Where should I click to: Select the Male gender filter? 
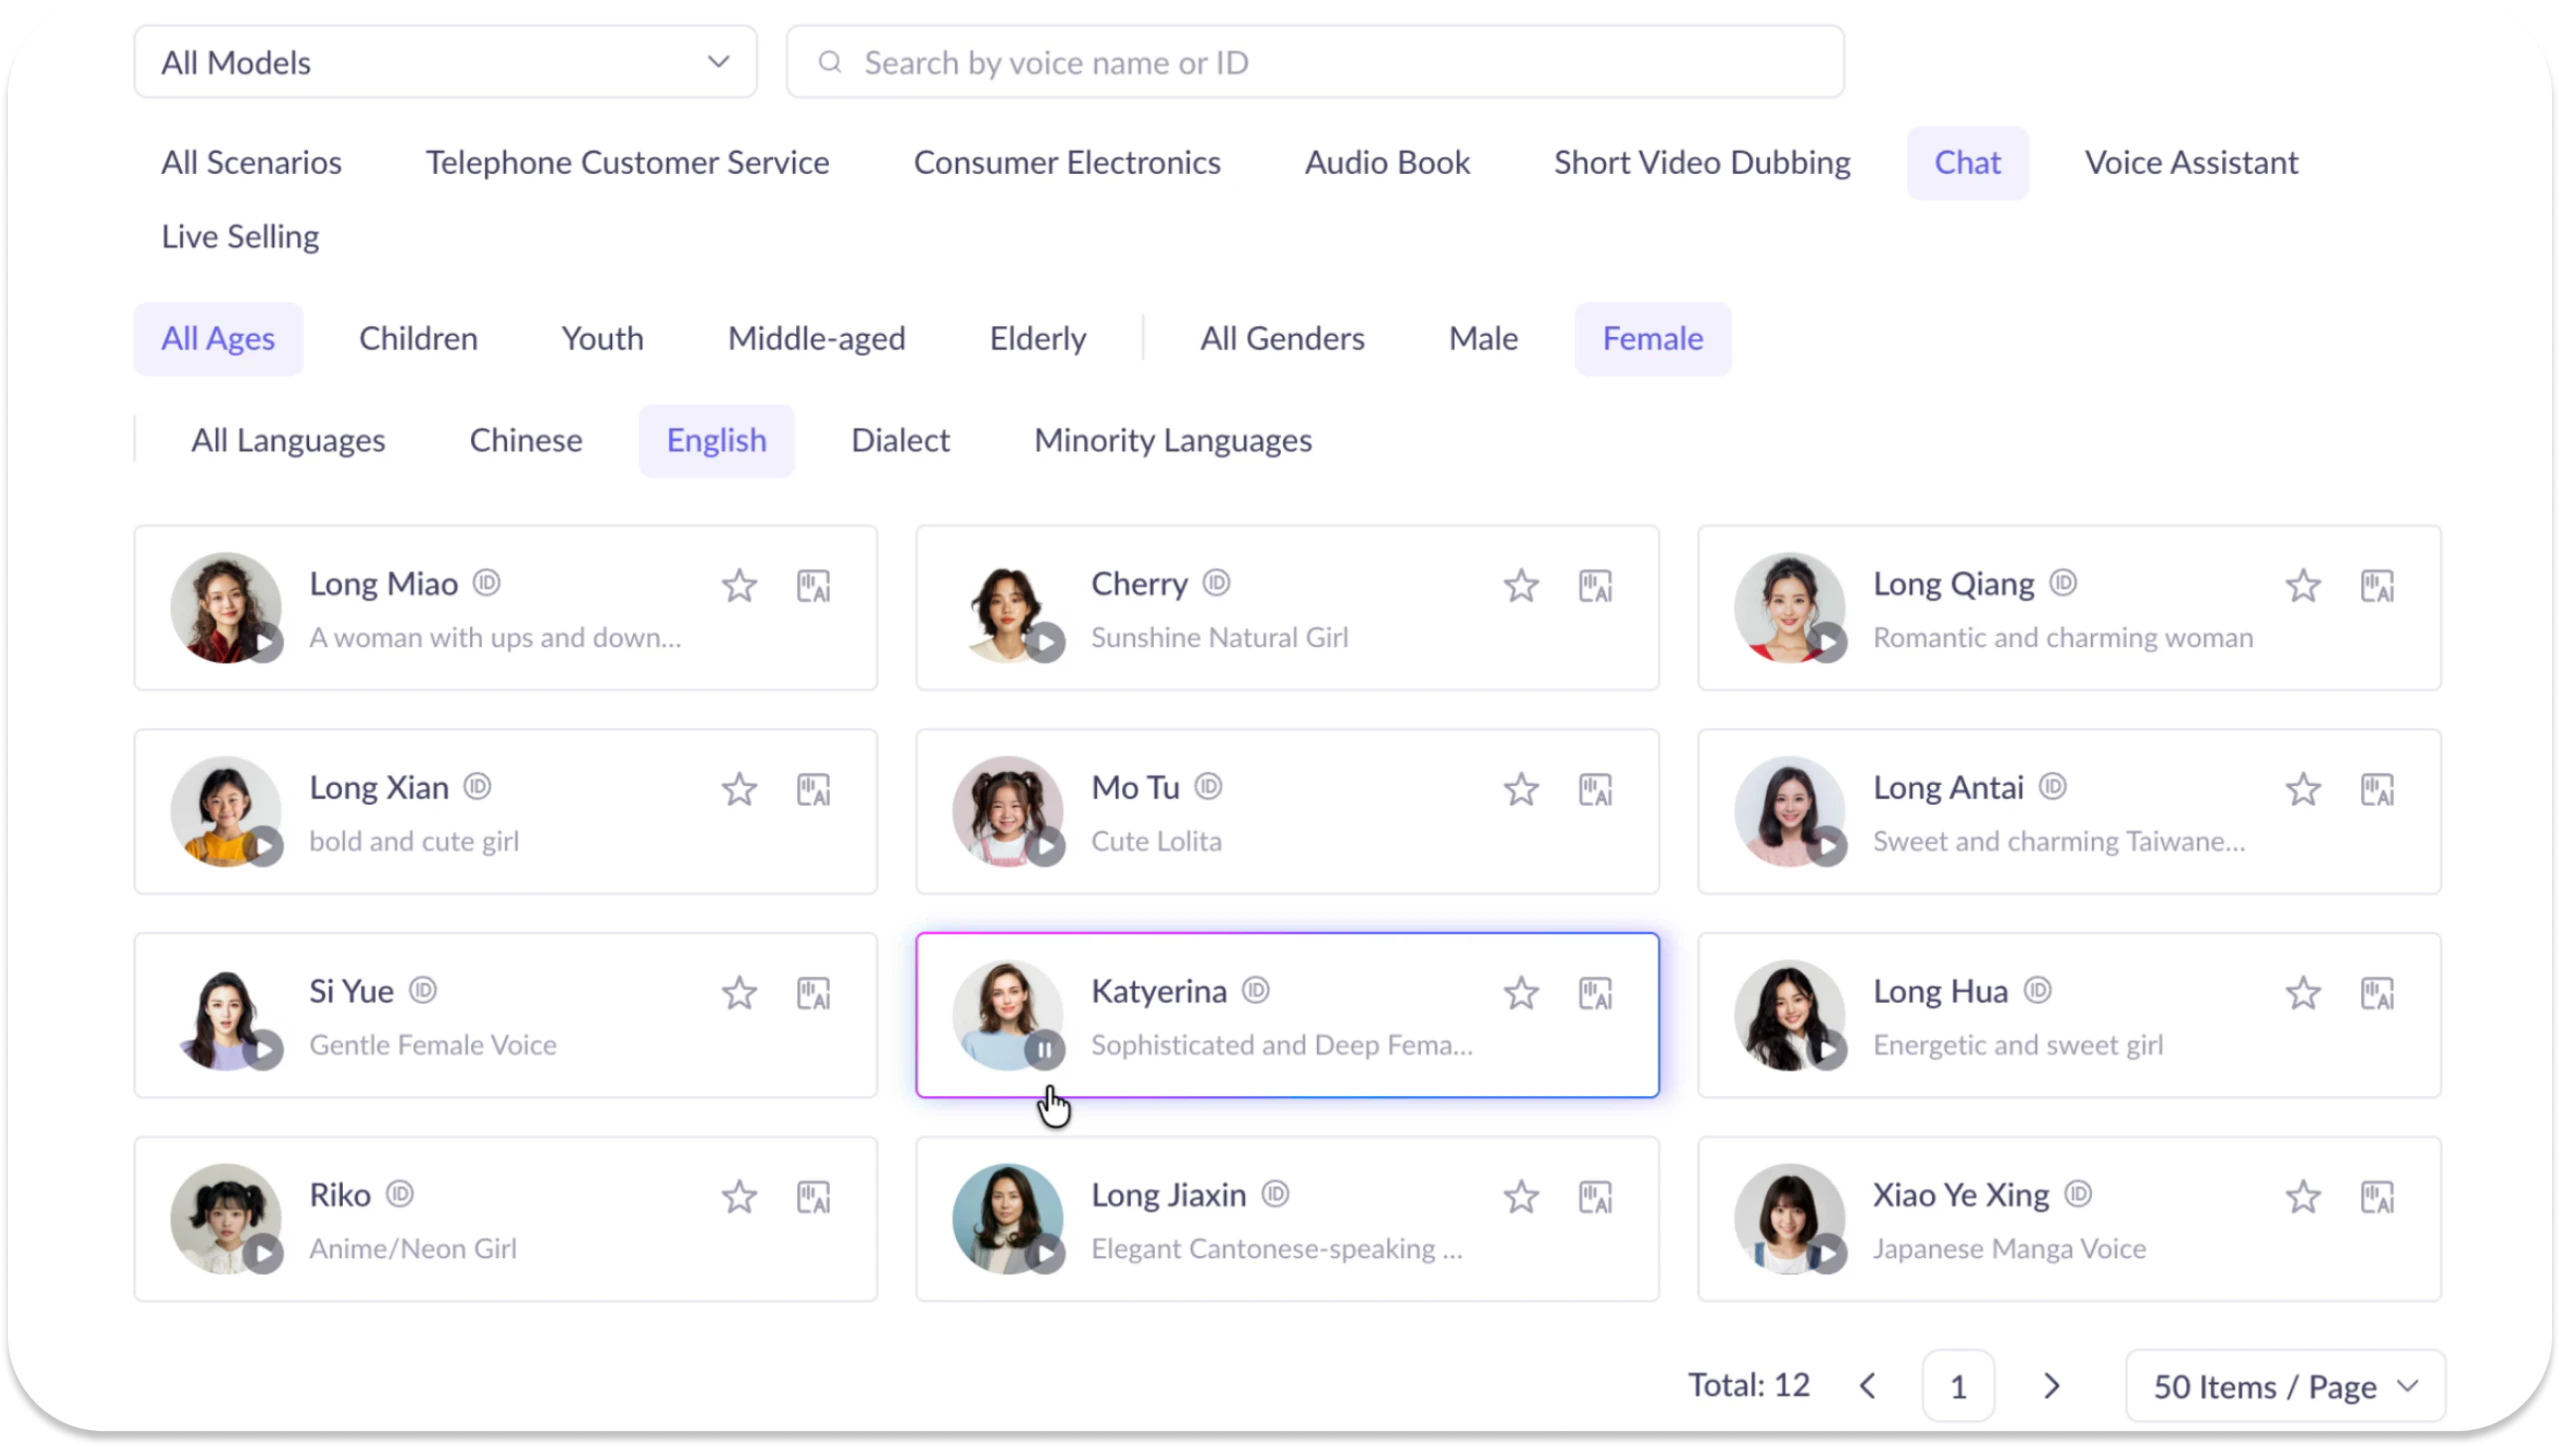point(1483,339)
